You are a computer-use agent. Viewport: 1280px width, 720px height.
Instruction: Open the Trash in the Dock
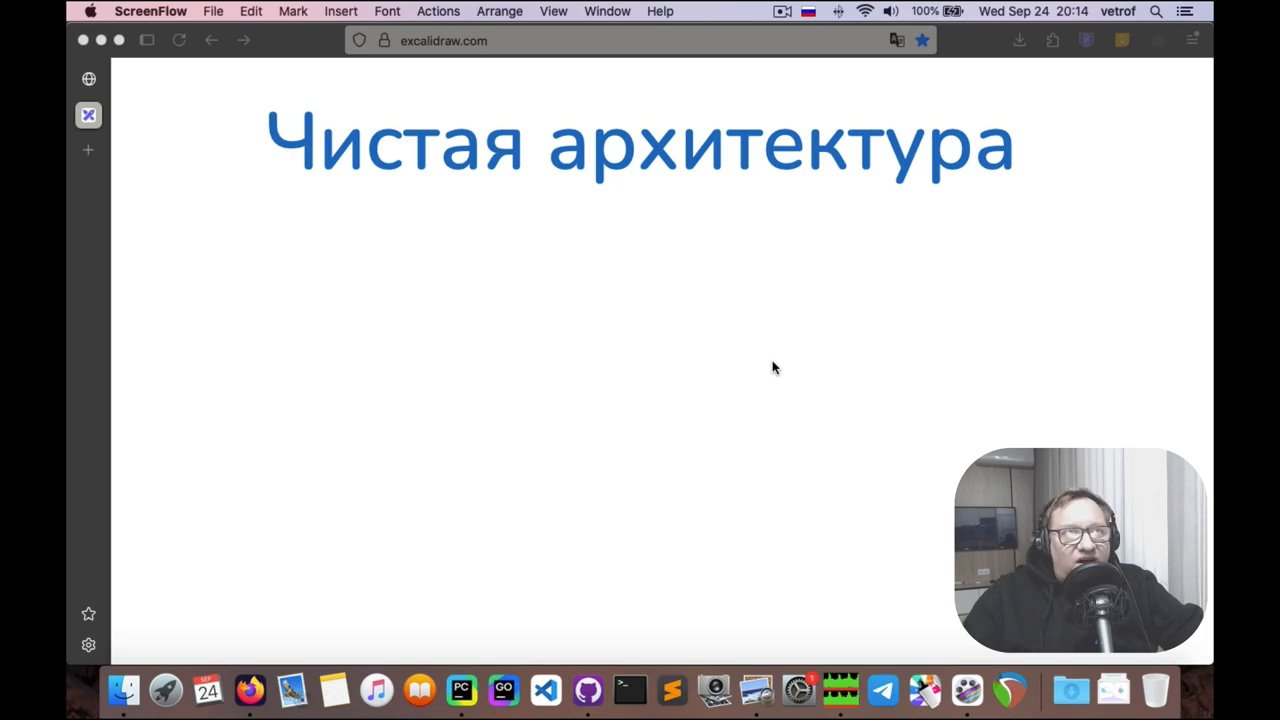pos(1155,690)
